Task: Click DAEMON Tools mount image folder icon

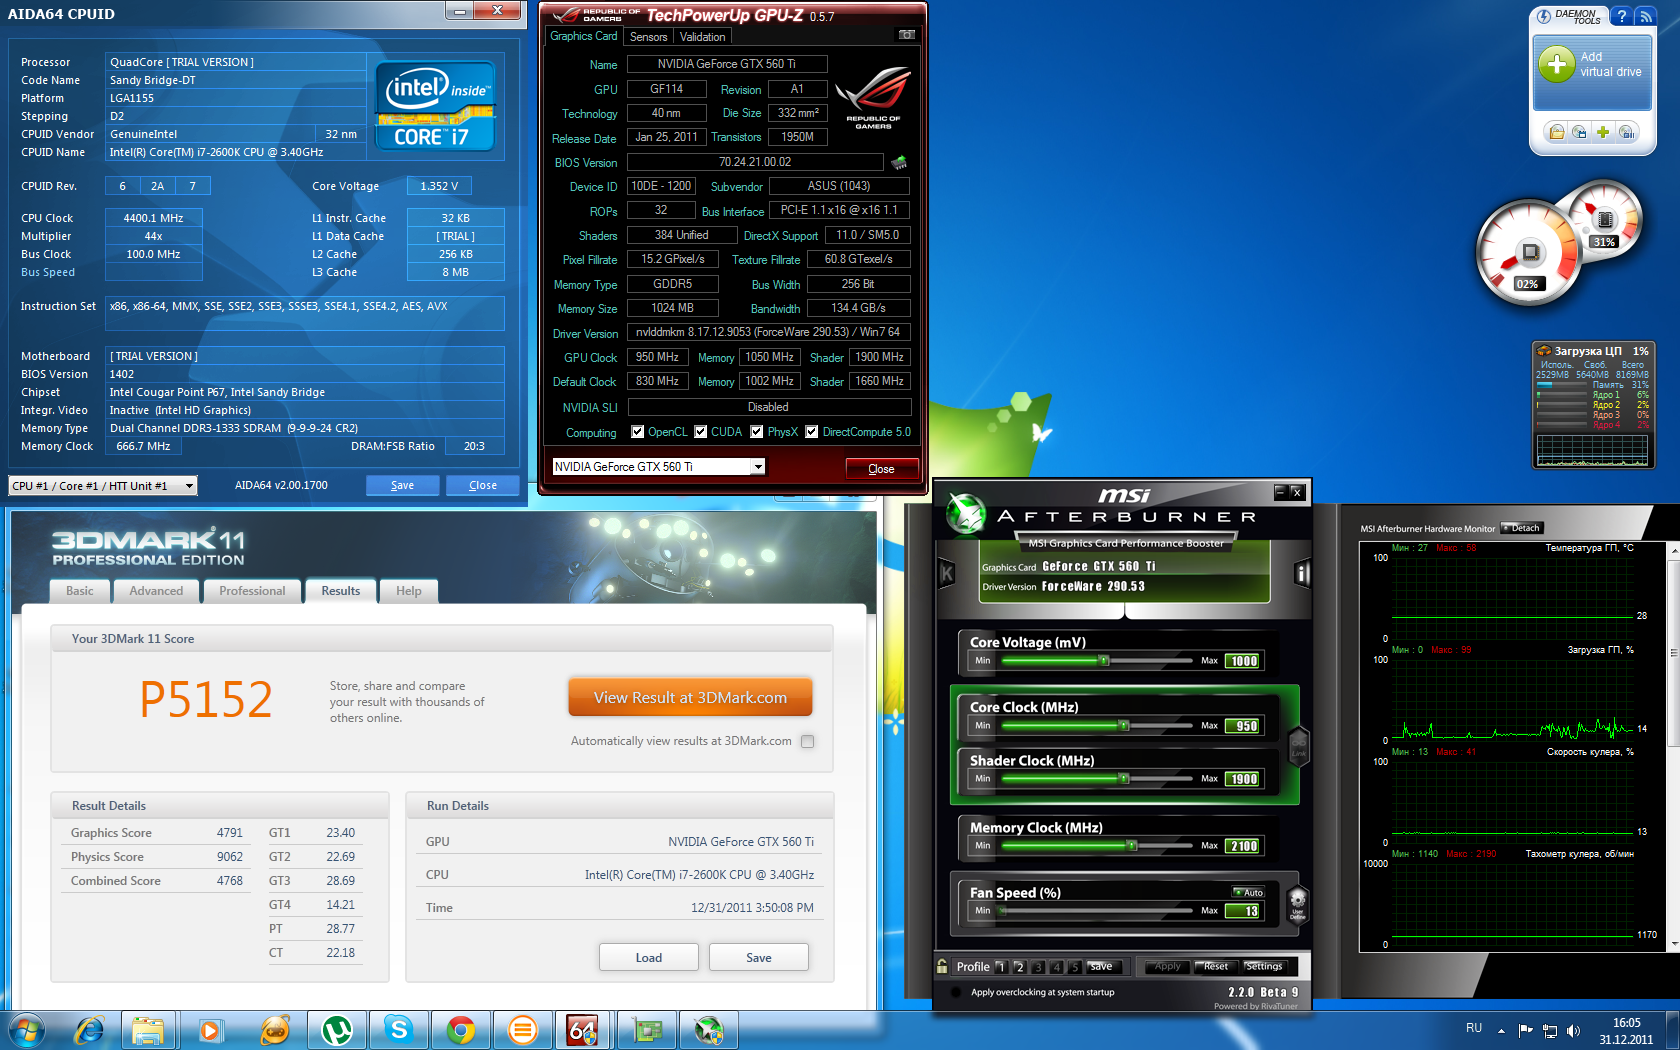Action: pyautogui.click(x=1556, y=132)
